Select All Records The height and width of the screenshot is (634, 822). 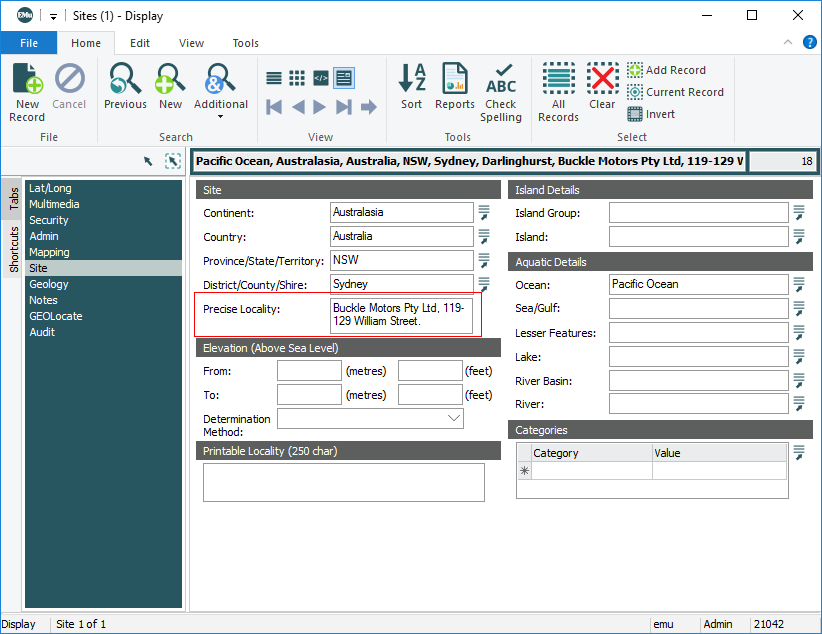point(558,92)
